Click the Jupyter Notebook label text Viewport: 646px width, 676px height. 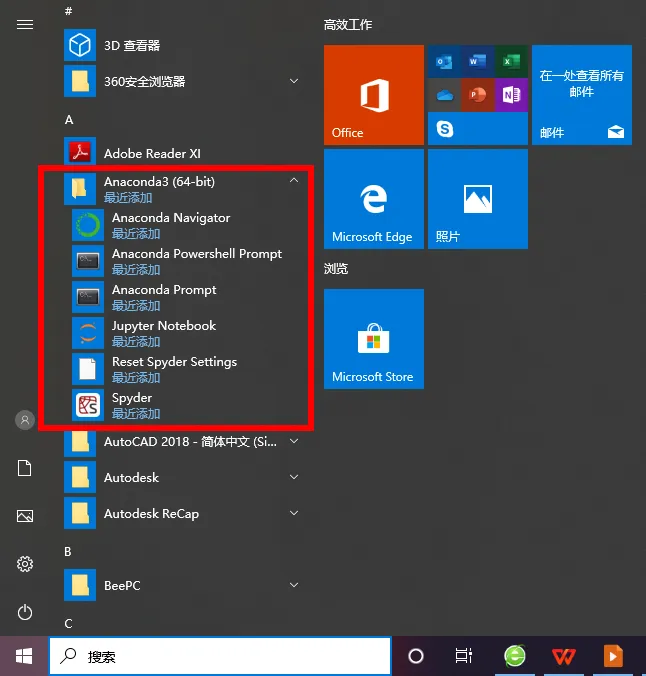[164, 325]
